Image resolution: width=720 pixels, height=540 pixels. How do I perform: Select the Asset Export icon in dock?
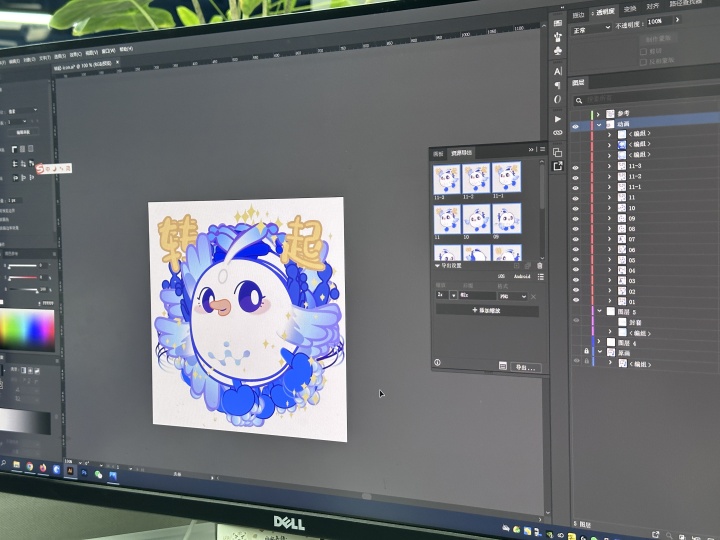[x=557, y=166]
